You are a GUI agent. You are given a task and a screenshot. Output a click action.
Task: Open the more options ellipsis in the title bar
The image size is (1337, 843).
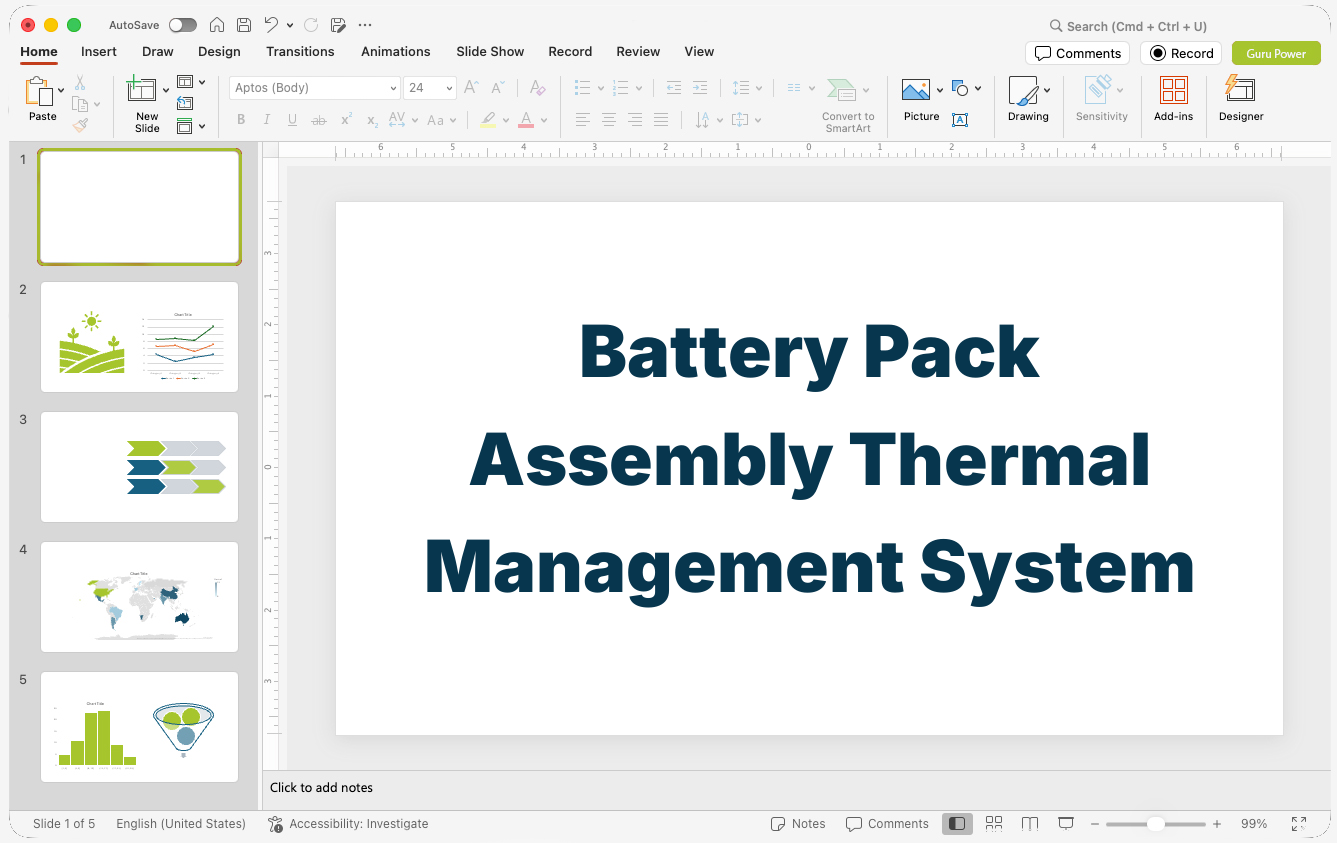tap(365, 25)
